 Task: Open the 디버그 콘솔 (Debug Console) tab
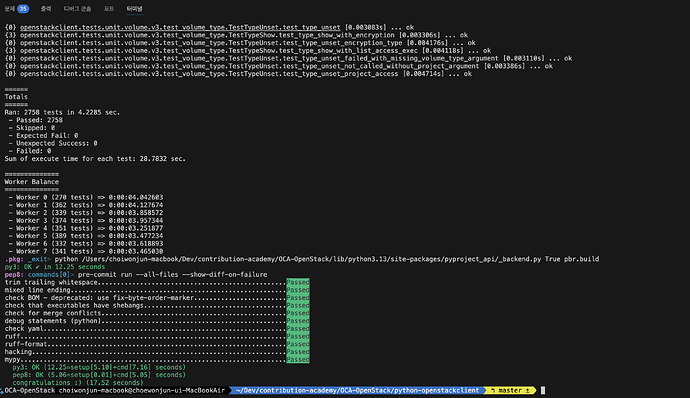tap(77, 9)
